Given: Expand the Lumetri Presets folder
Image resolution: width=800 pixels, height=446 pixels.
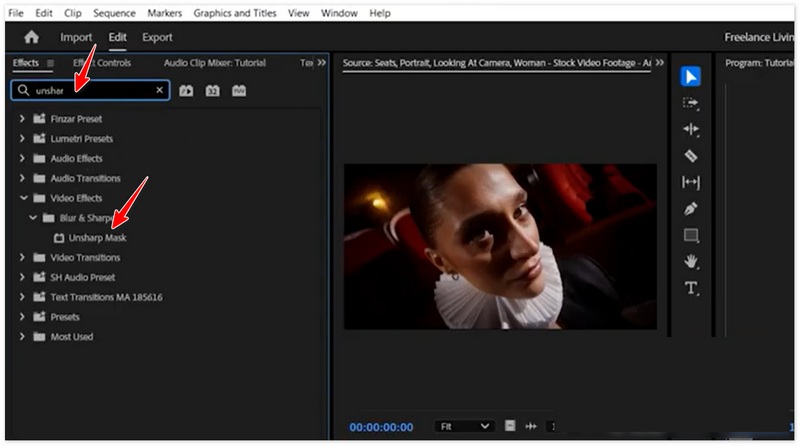Looking at the screenshot, I should point(22,139).
